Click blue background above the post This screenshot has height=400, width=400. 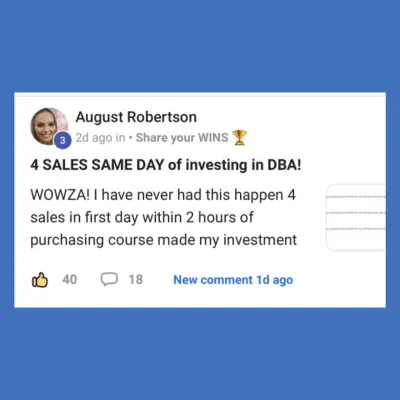[200, 47]
